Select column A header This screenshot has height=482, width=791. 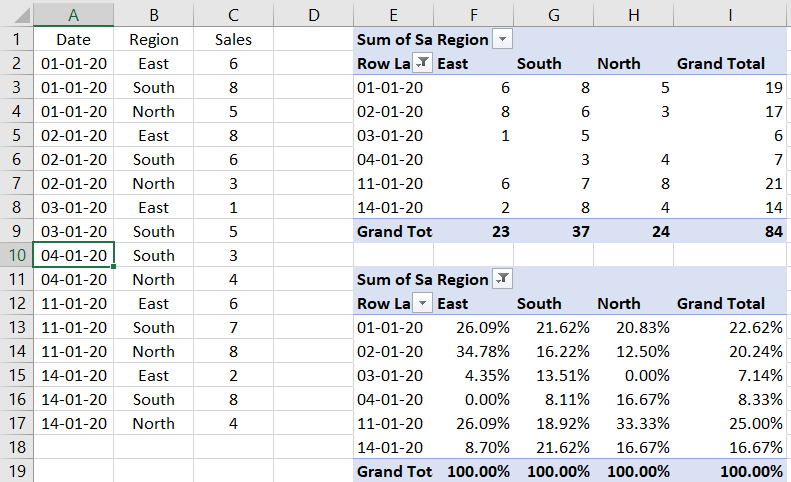coord(73,15)
